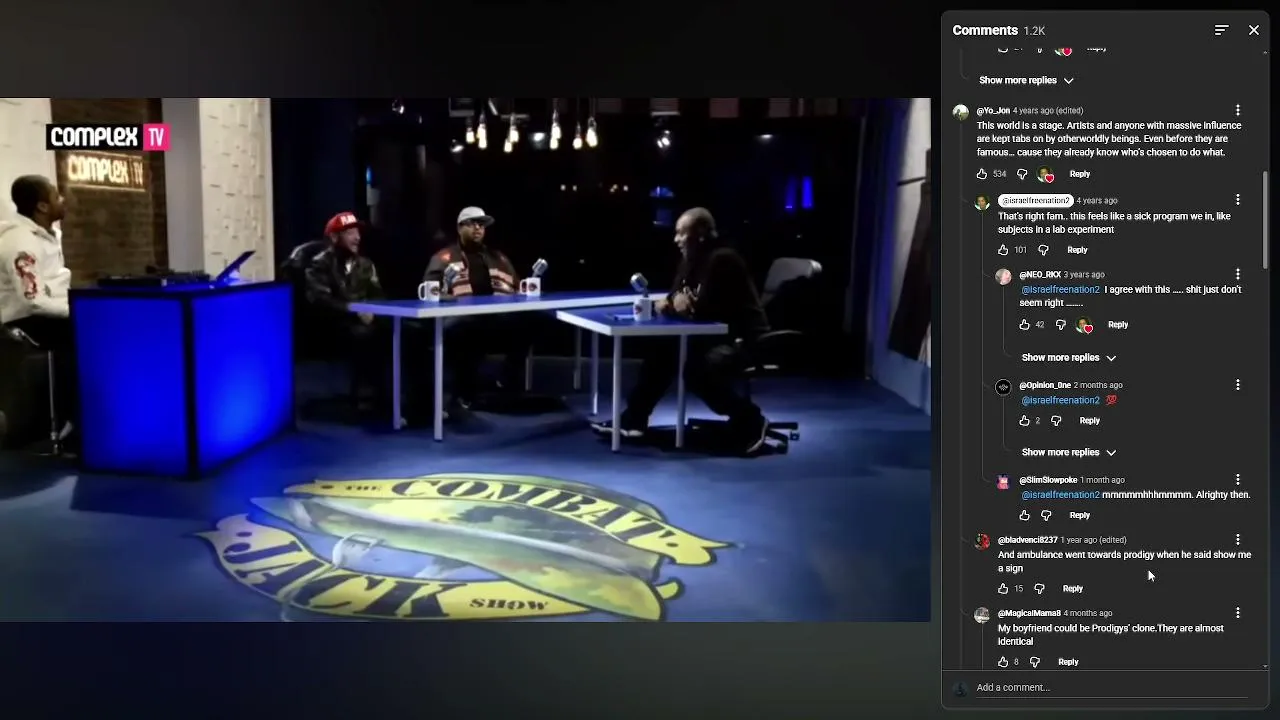
Task: Open the sort comments options
Action: tap(1221, 30)
